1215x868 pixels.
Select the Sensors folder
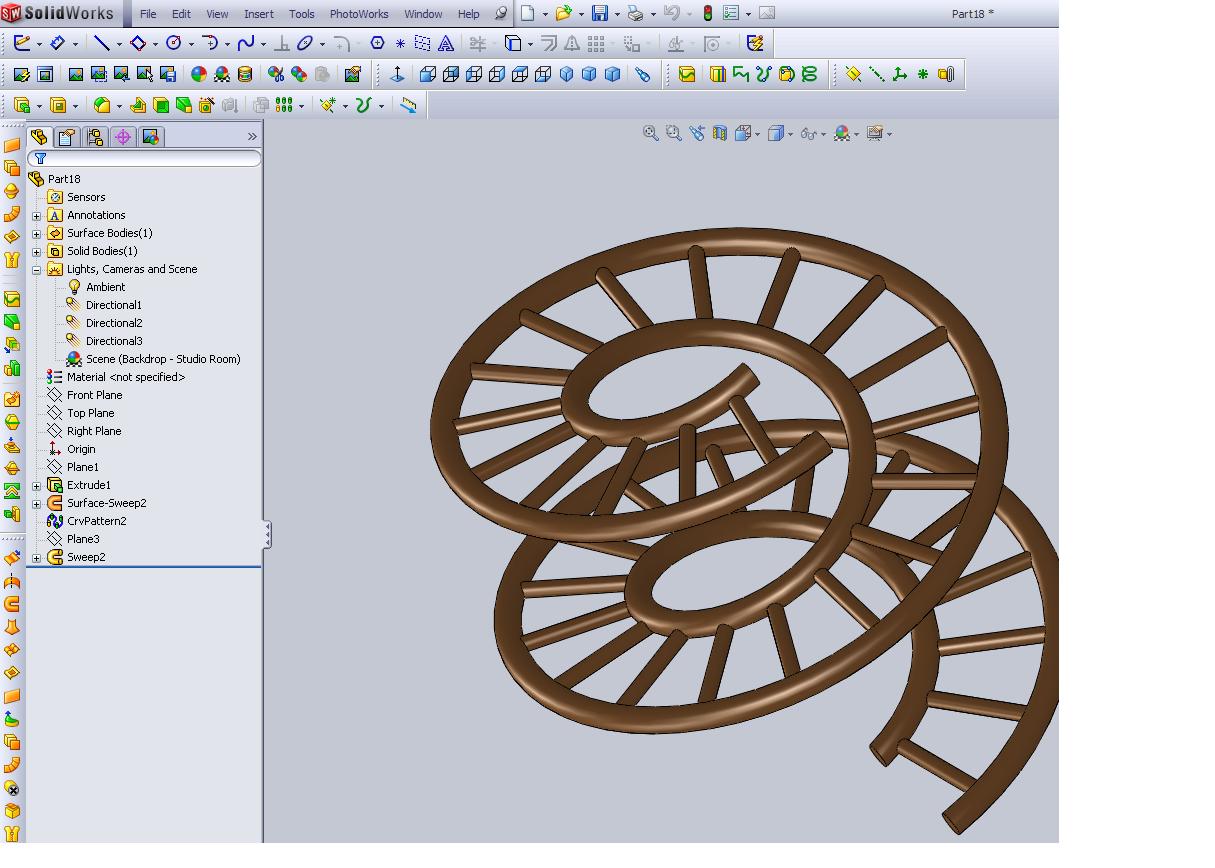coord(86,197)
